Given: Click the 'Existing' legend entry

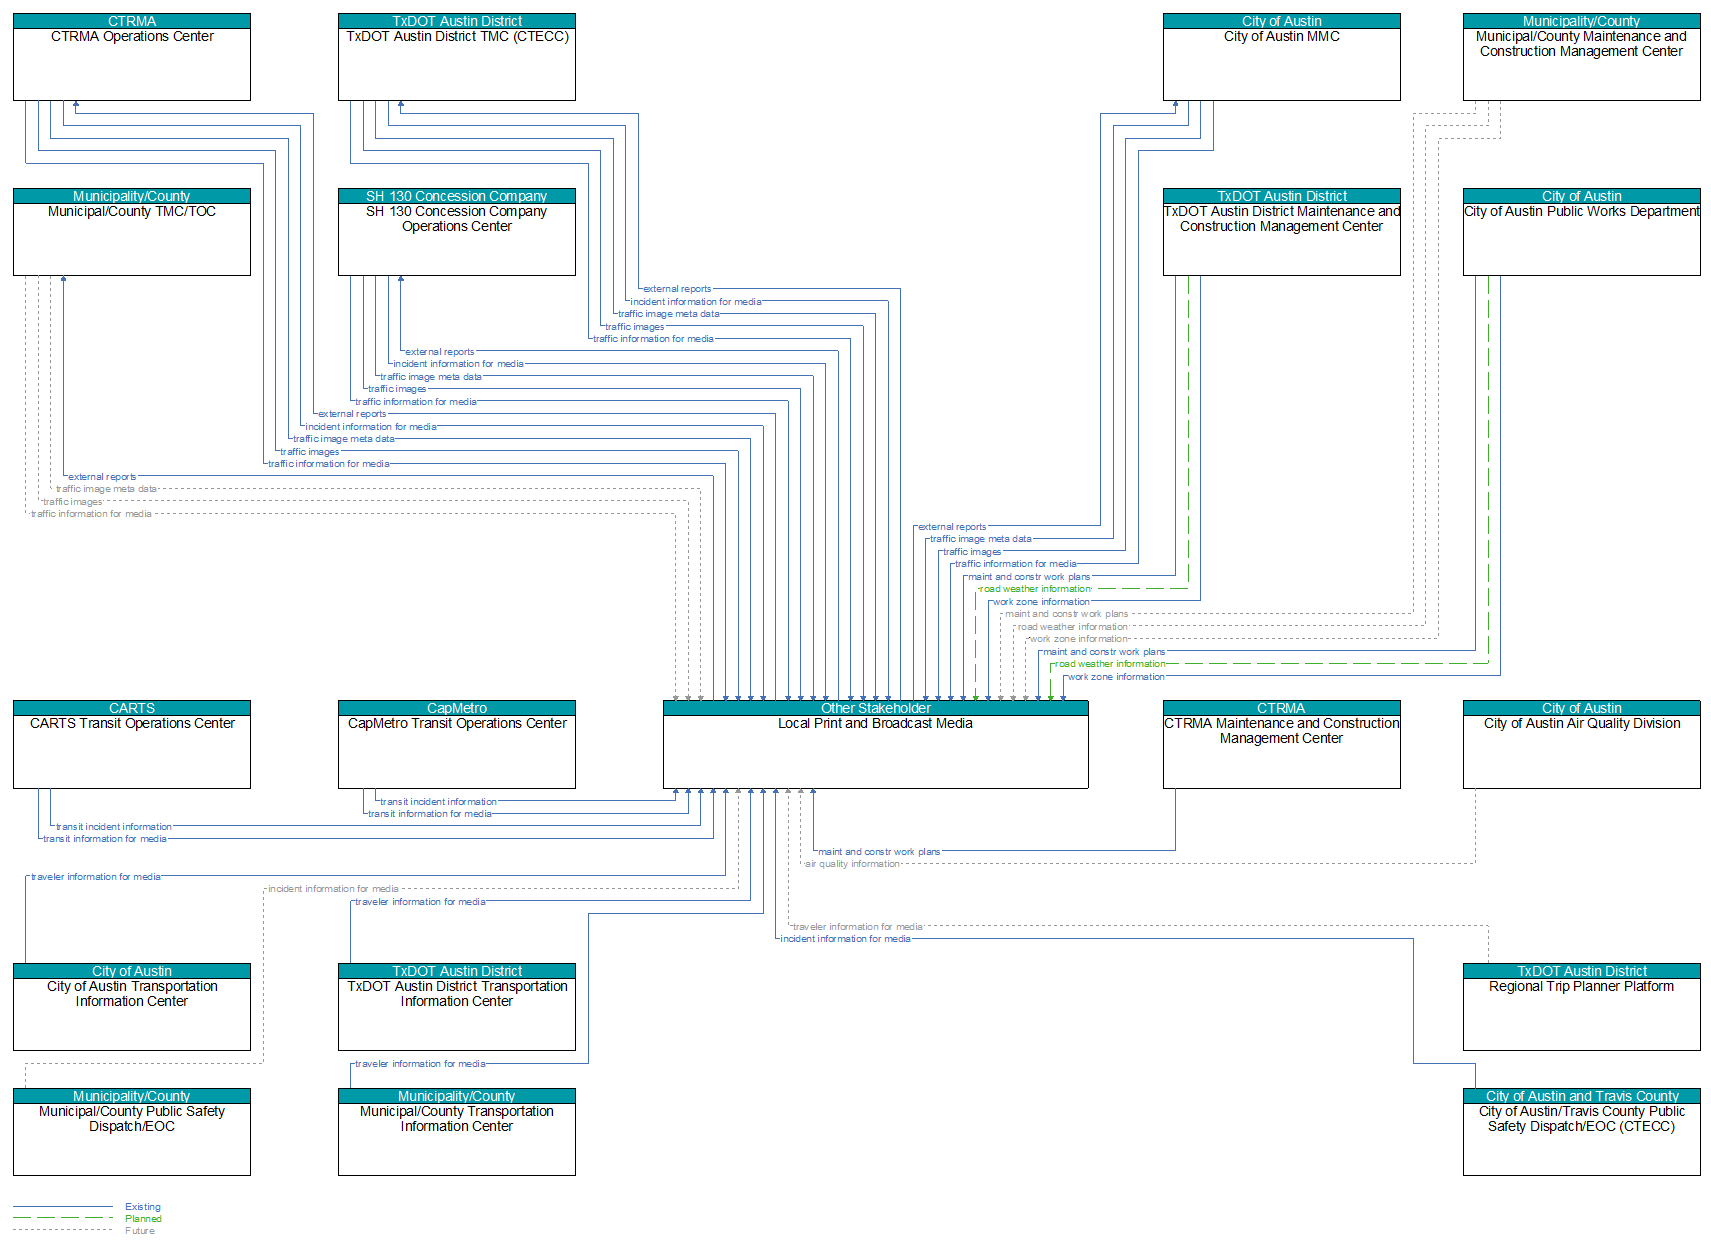Looking at the screenshot, I should click(x=143, y=1207).
